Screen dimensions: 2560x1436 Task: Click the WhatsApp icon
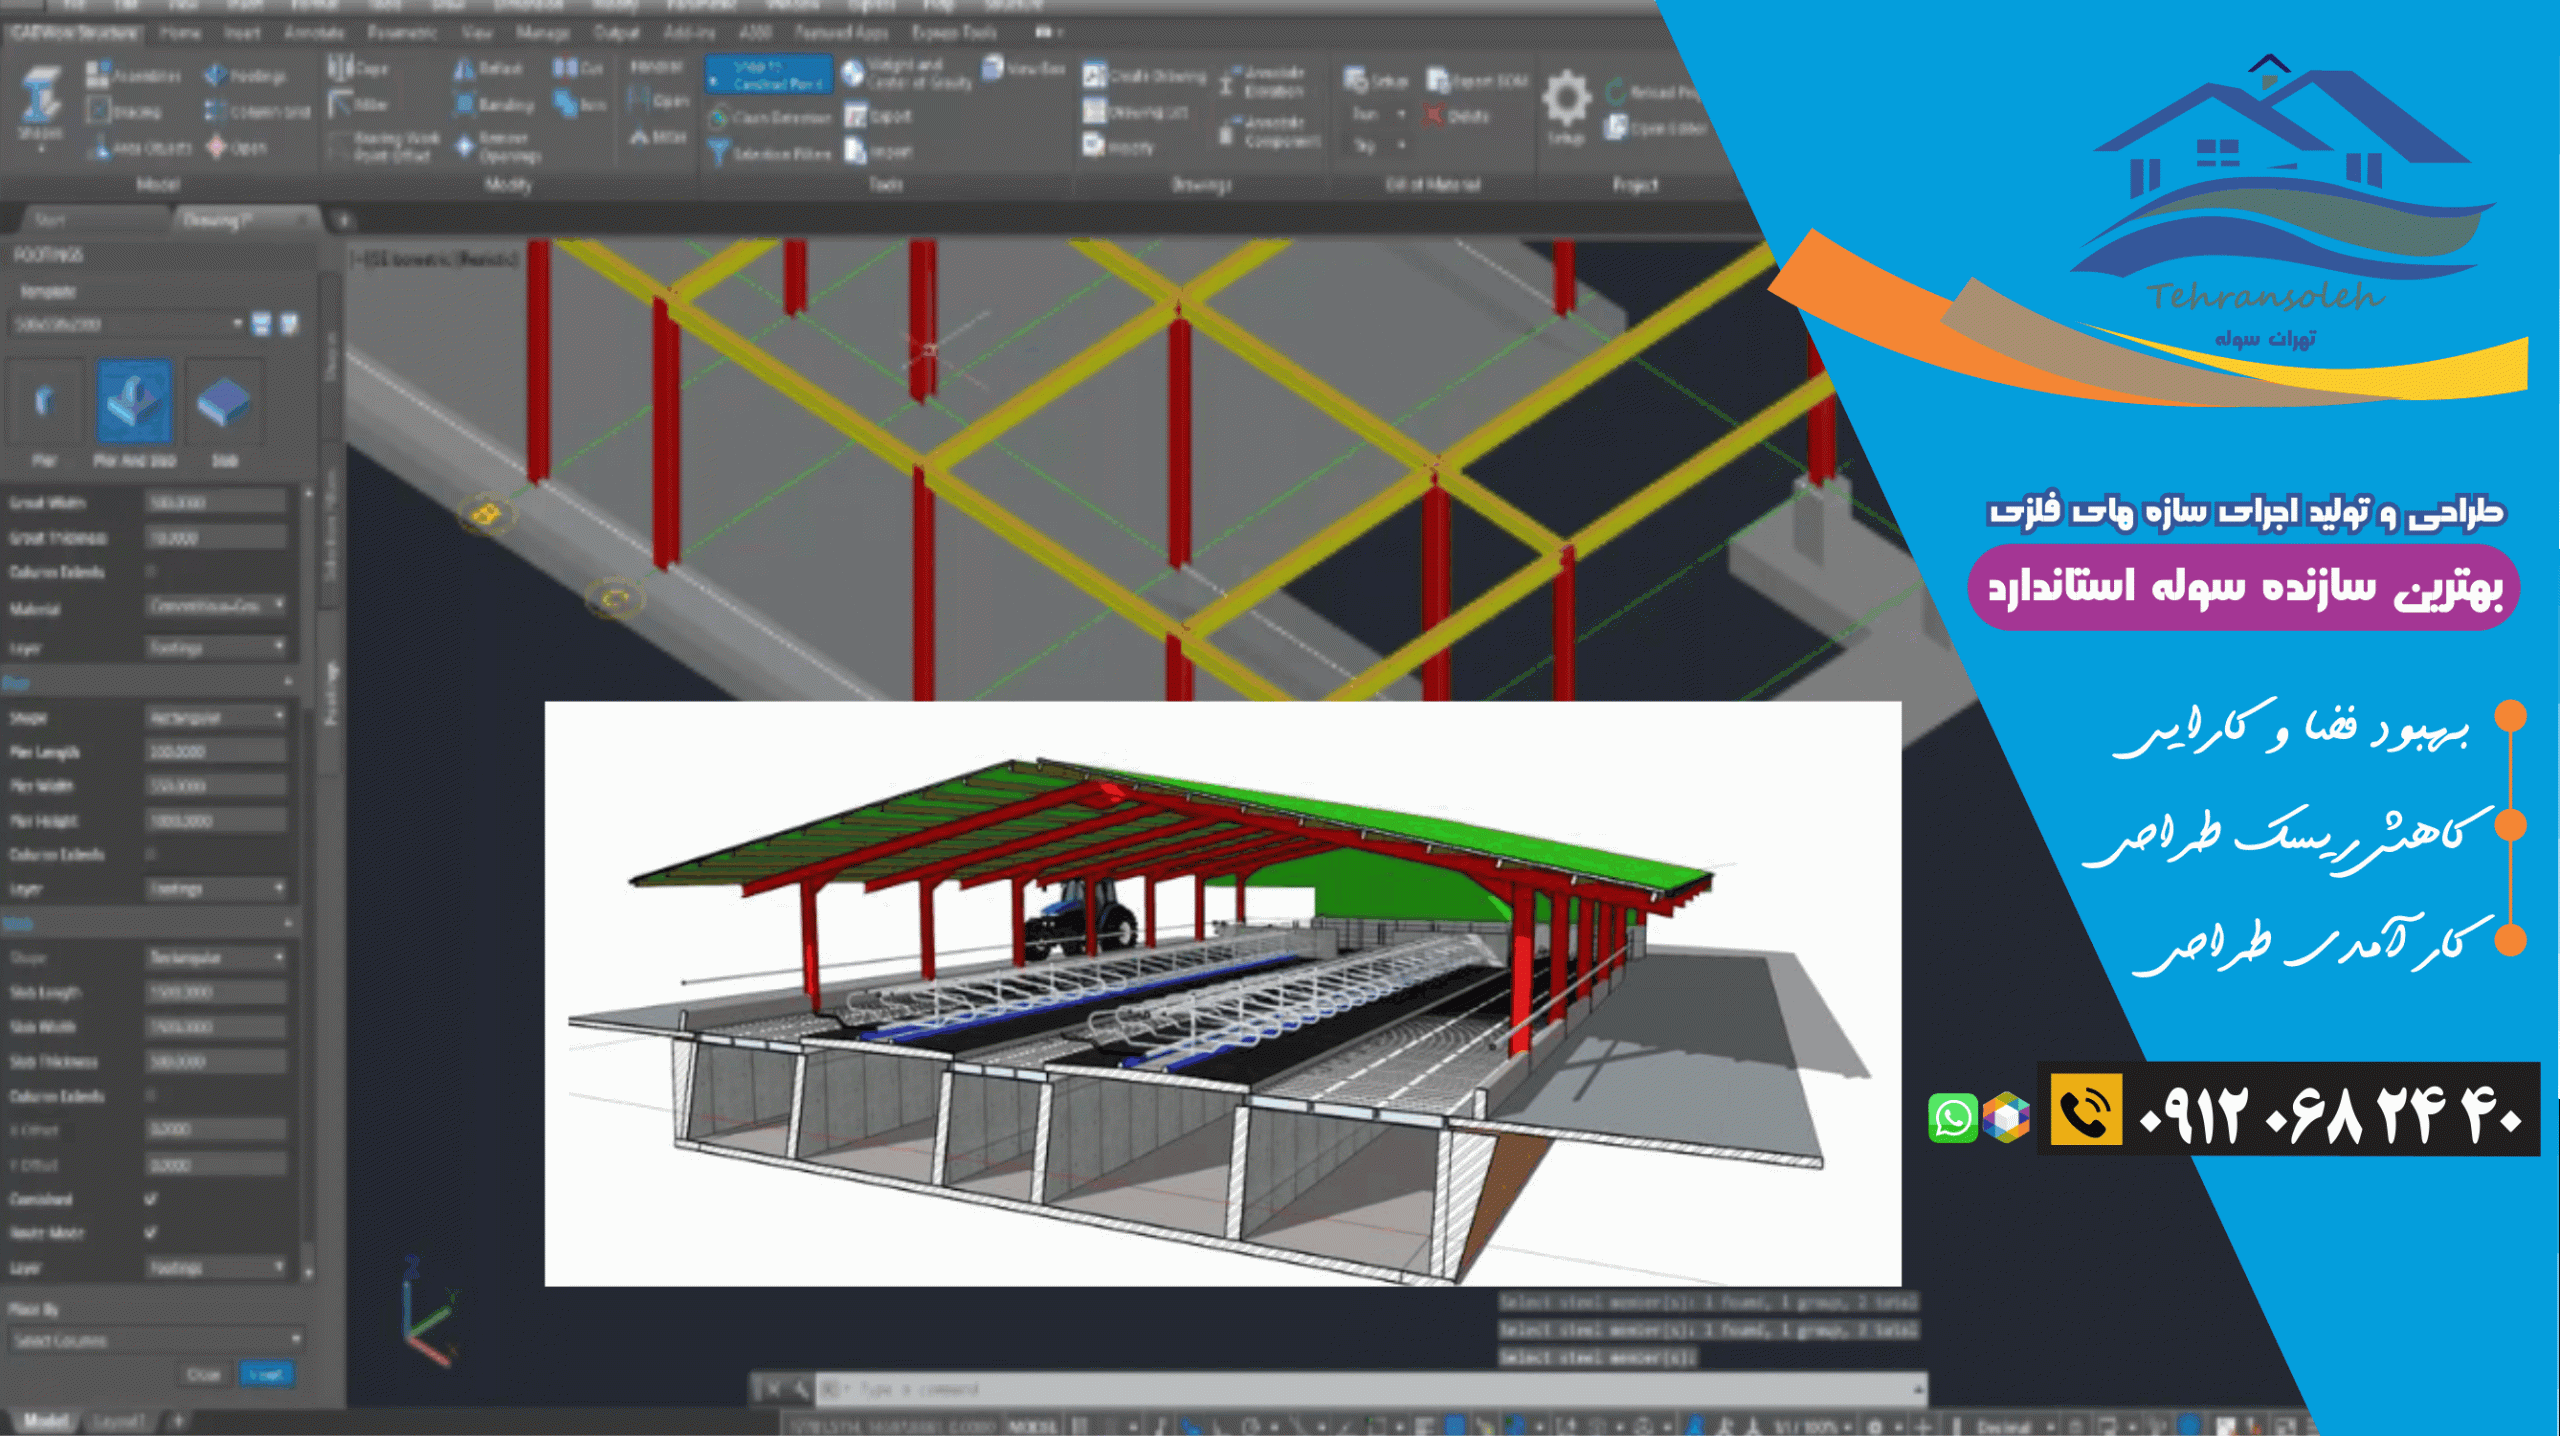[1952, 1117]
